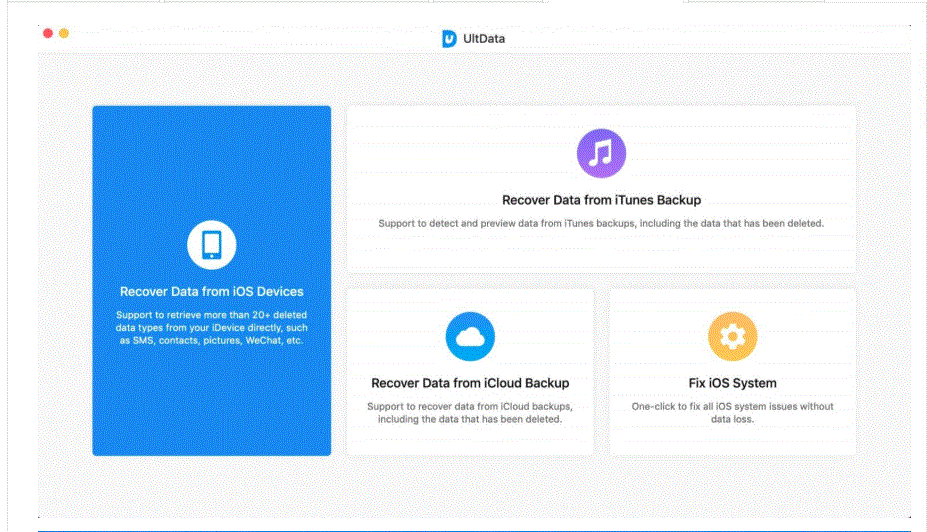This screenshot has width=927, height=532.
Task: Click iCloud backups description text
Action: click(470, 413)
